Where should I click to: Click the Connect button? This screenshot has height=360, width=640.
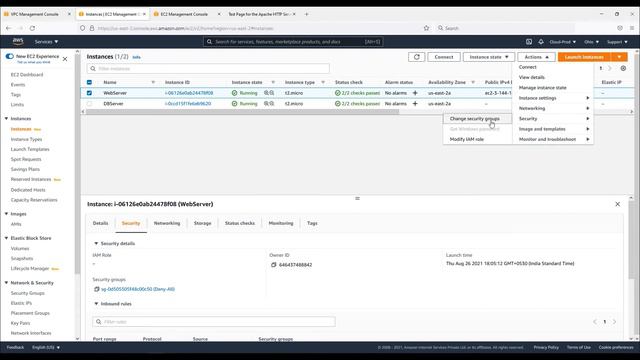coord(444,57)
